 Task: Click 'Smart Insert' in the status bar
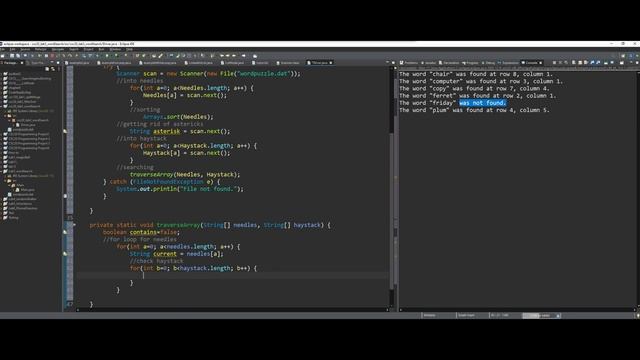466,316
